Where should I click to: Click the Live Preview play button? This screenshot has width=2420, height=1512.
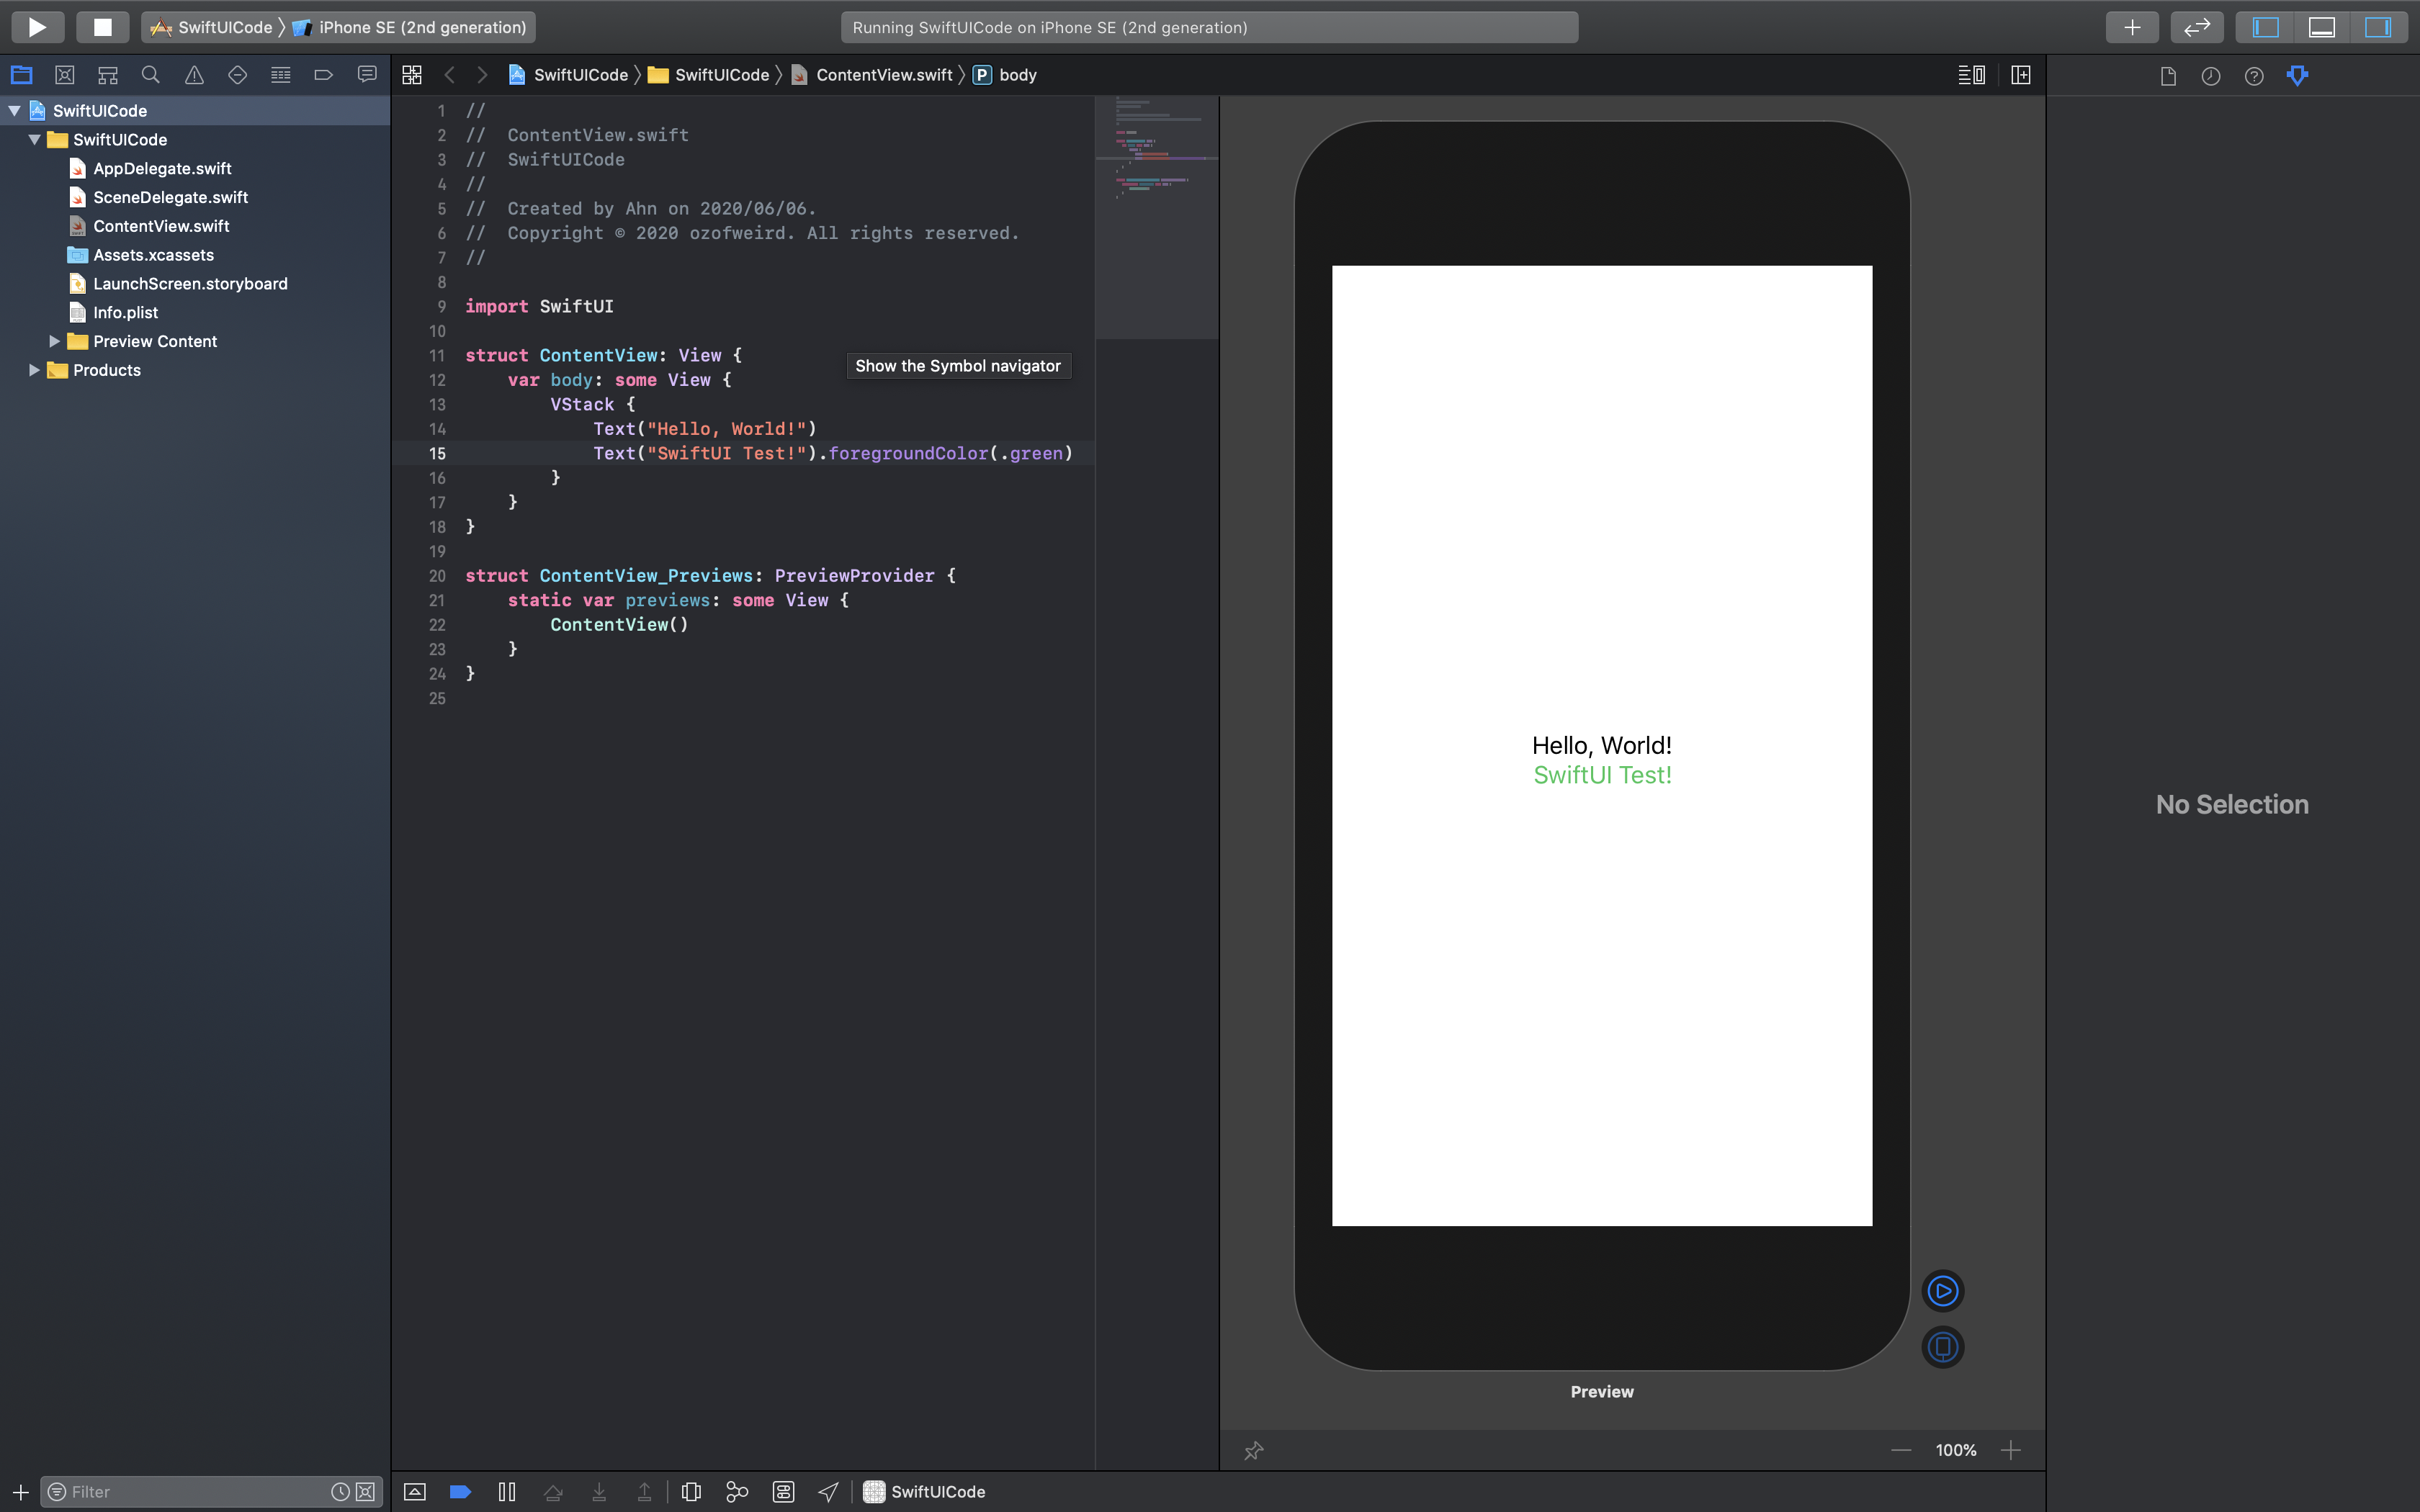point(1942,1291)
